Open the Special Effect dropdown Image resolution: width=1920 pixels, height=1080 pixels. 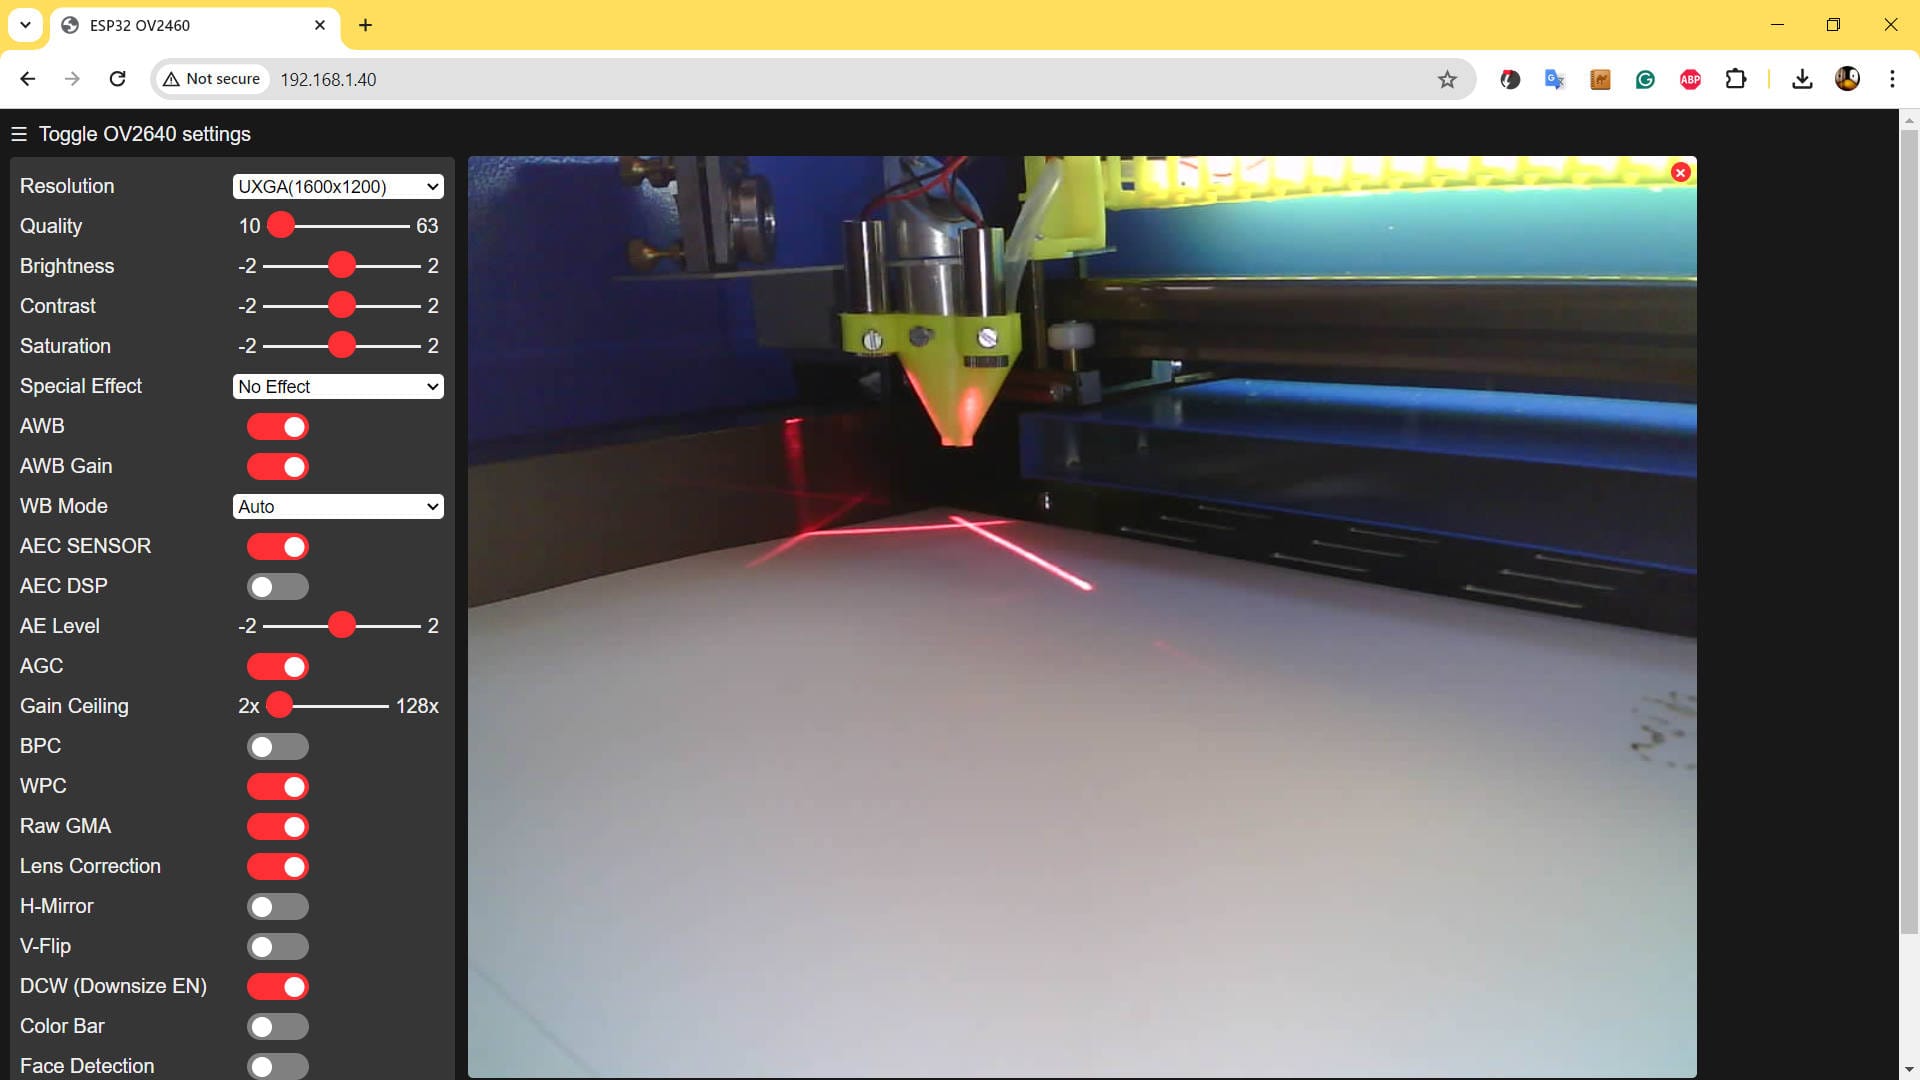click(x=338, y=386)
